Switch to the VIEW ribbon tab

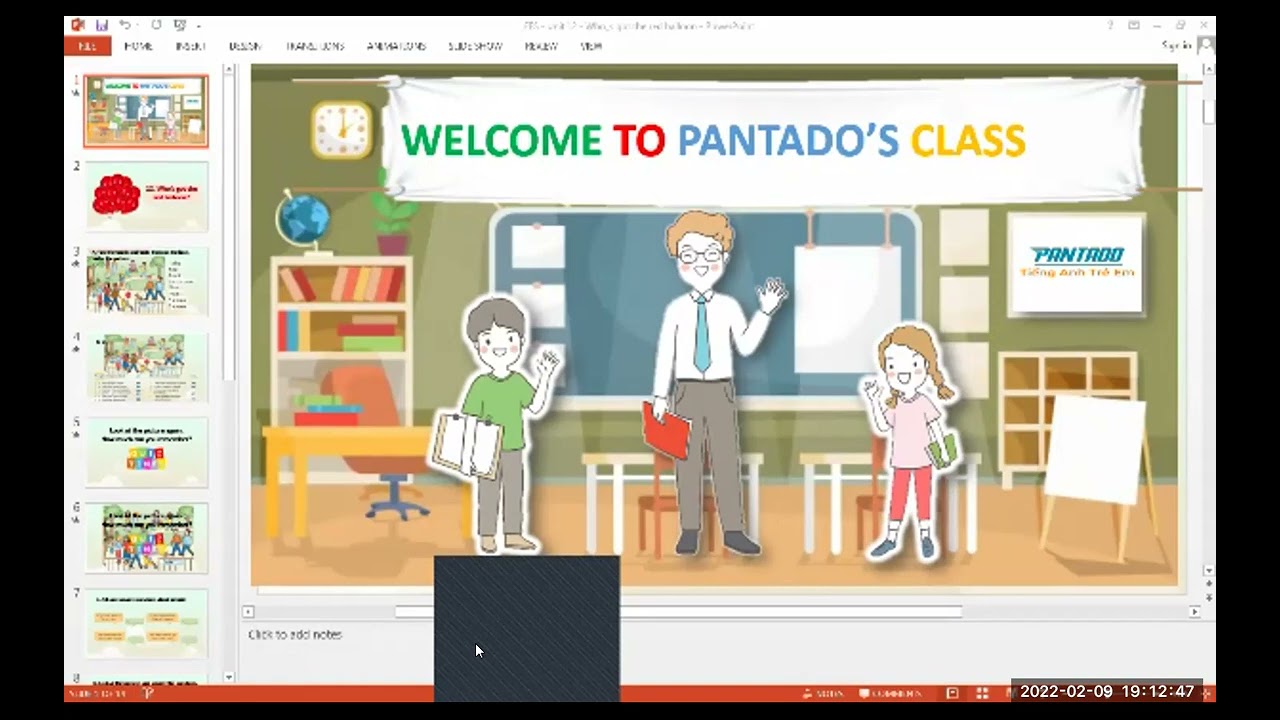[x=590, y=46]
